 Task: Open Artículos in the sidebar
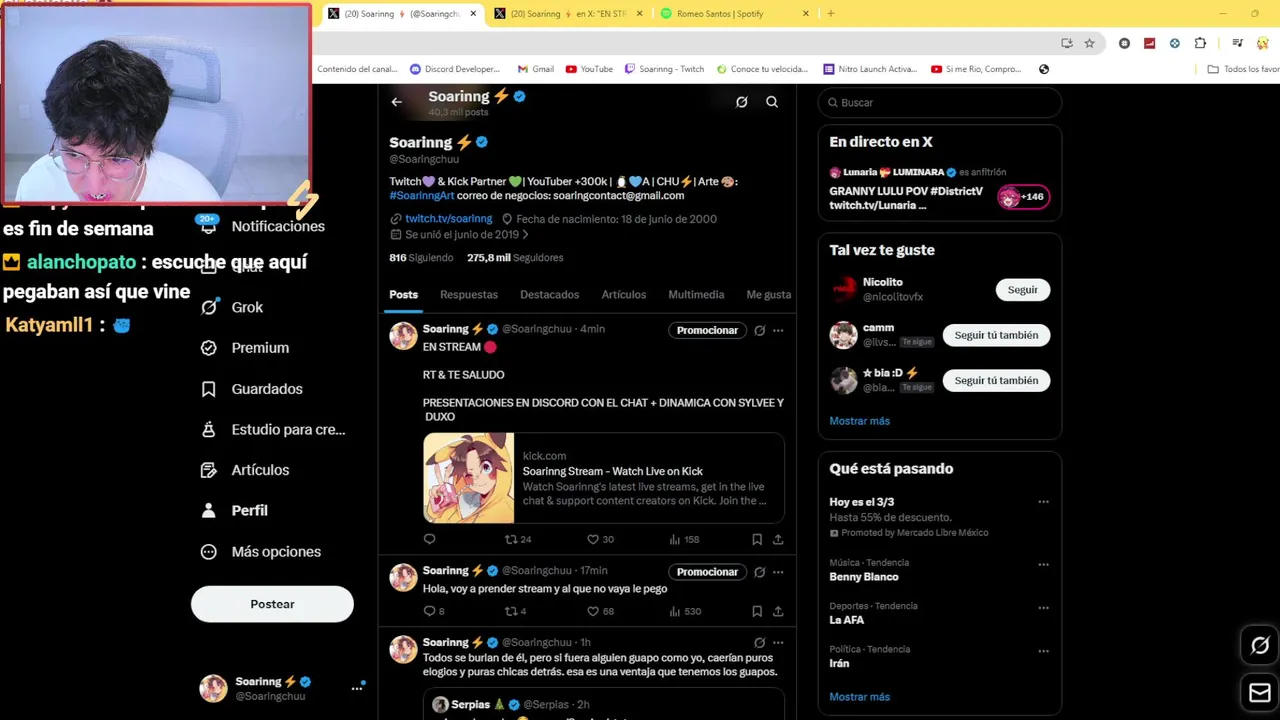pos(245,470)
